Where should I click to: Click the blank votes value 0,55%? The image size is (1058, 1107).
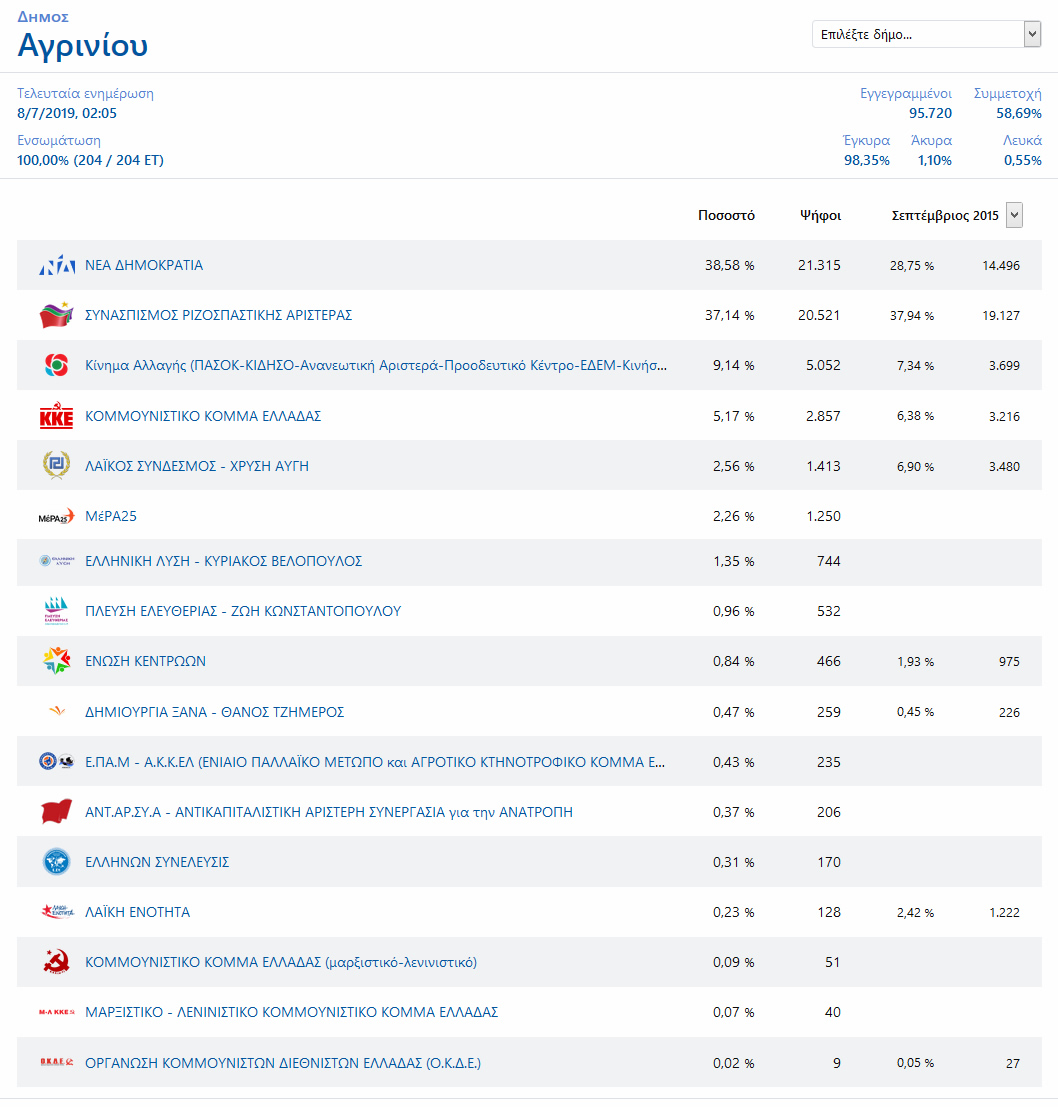click(1023, 160)
